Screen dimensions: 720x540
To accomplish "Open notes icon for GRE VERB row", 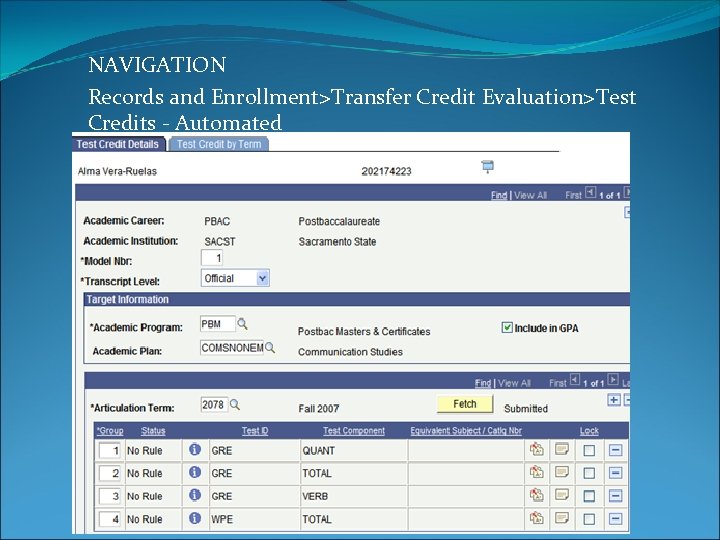I will 562,495.
